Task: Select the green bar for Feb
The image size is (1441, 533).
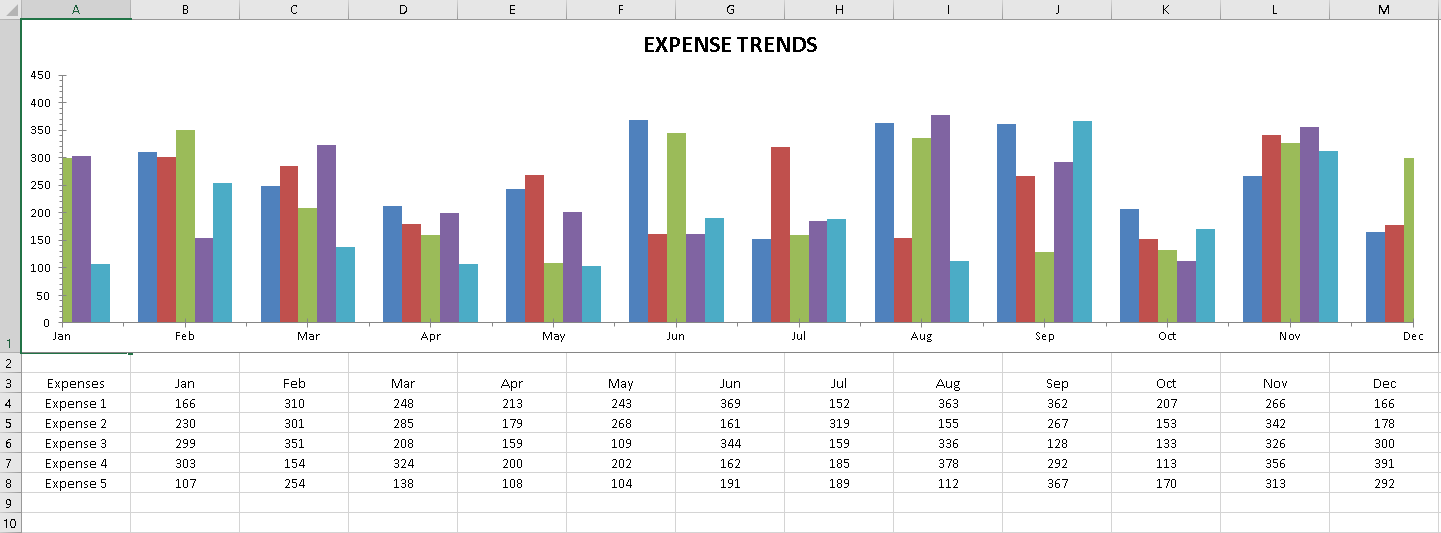Action: [x=185, y=226]
